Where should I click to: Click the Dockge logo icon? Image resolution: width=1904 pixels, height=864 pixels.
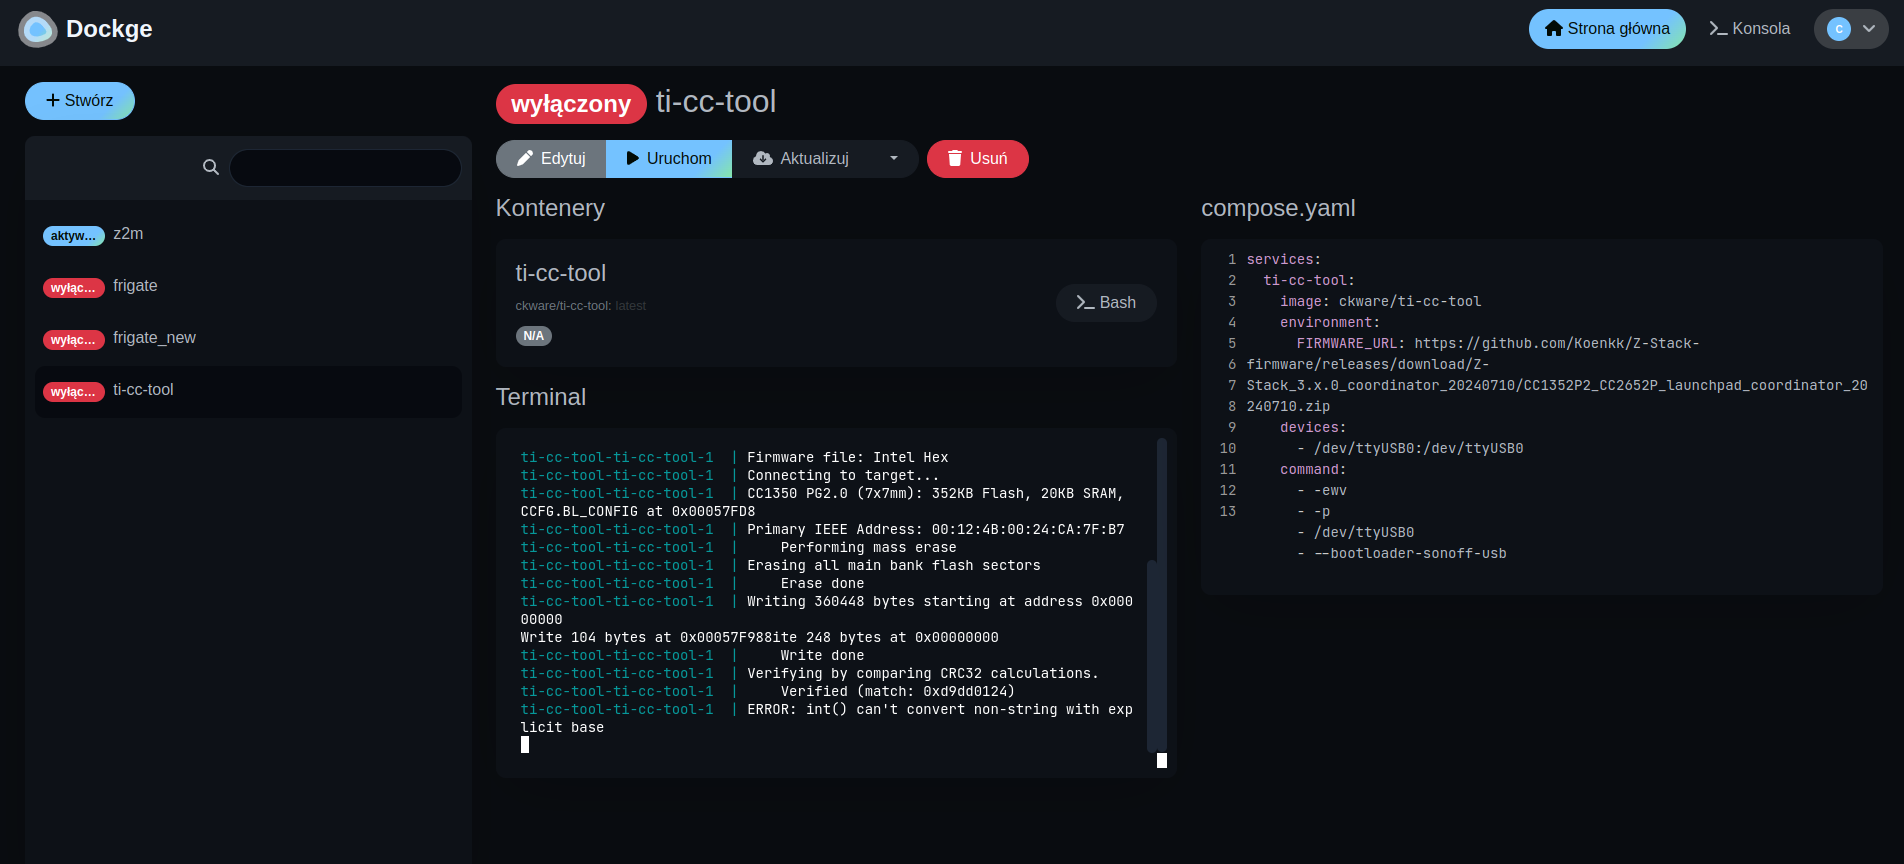(38, 29)
